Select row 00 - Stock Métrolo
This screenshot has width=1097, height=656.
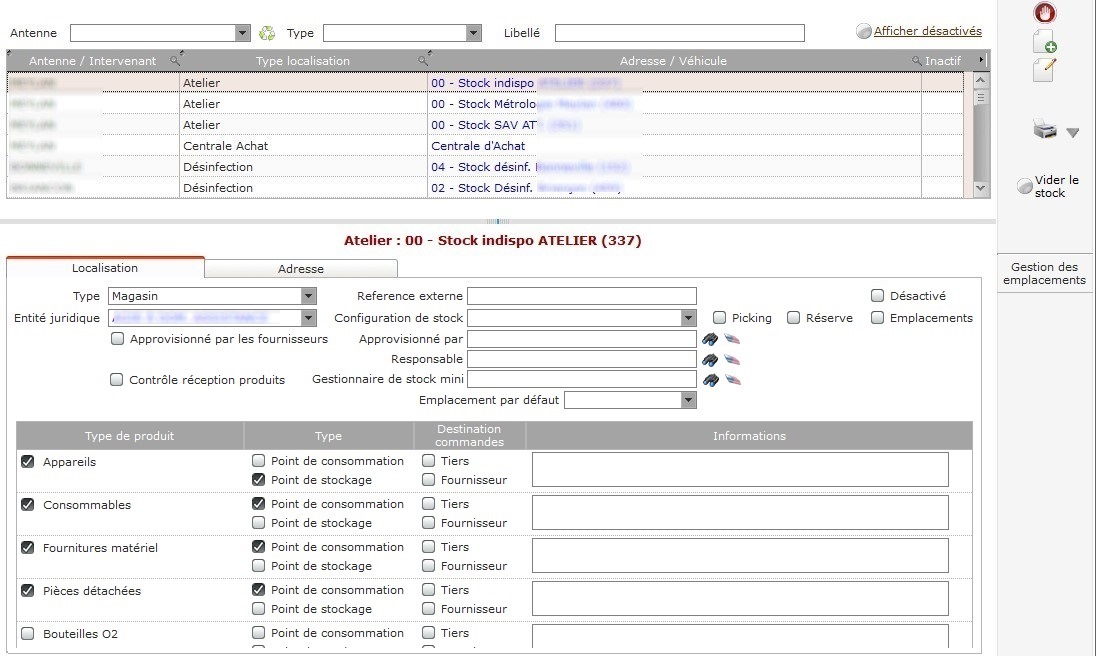click(x=485, y=104)
